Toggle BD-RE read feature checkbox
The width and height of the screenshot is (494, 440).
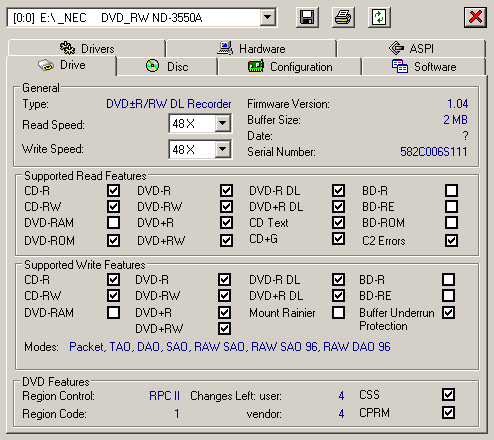coord(451,207)
